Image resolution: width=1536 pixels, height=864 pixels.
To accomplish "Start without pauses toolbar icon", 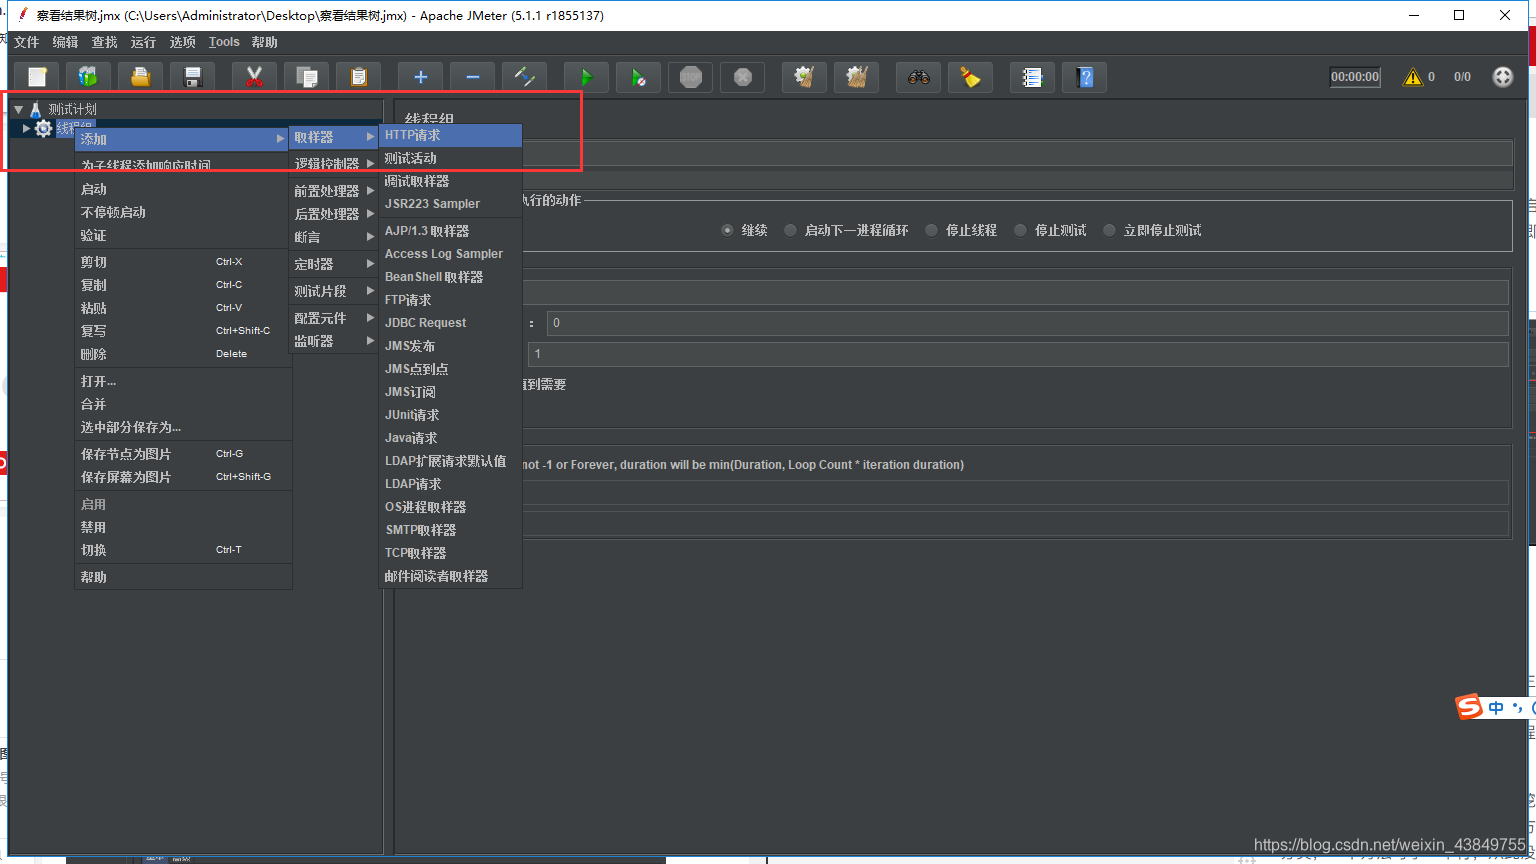I will click(639, 77).
